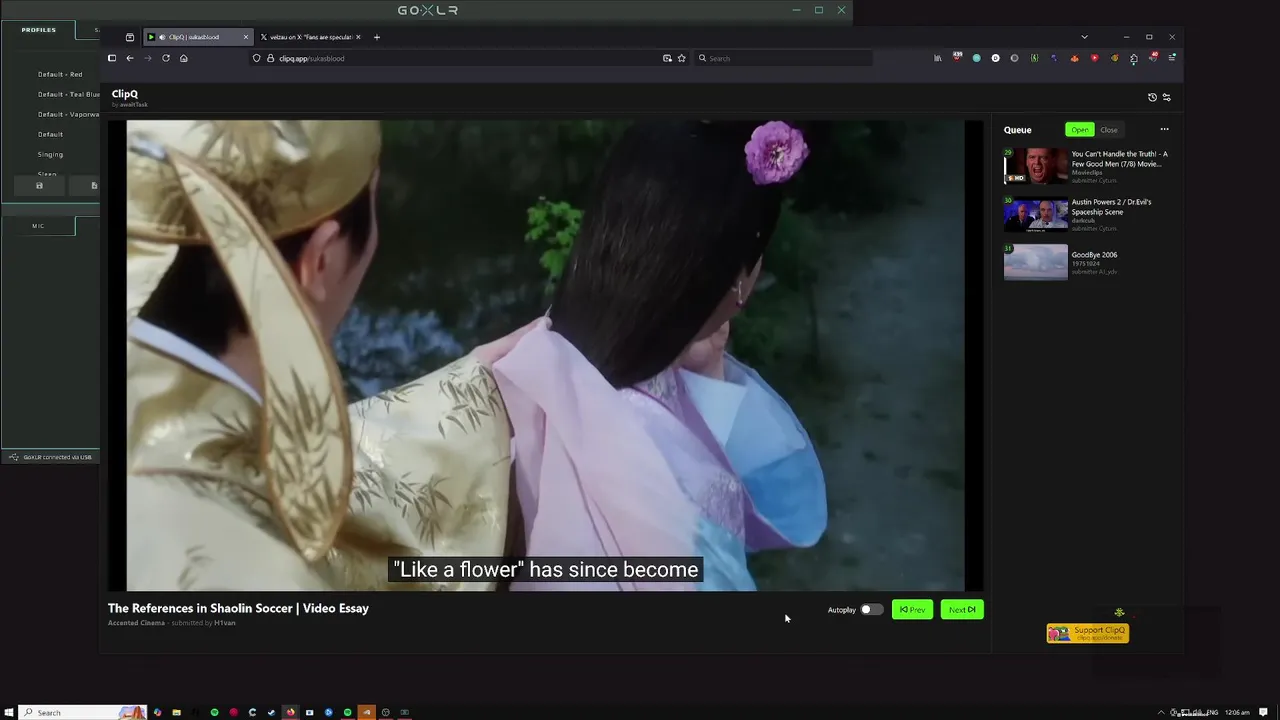Open the Support ClipQ donation link
1280x720 pixels.
coord(1088,633)
